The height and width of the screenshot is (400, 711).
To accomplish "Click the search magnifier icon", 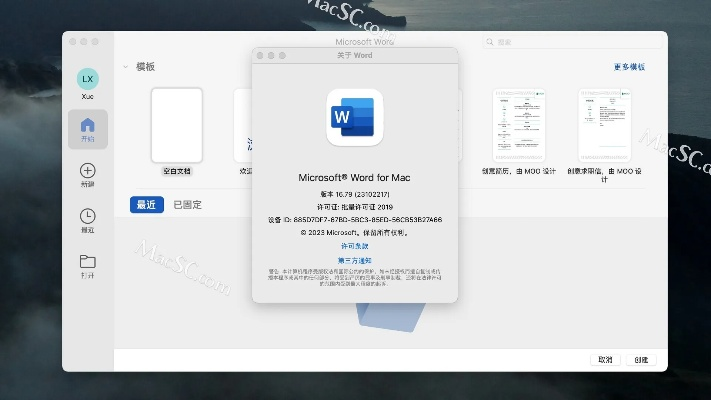I will tap(490, 42).
